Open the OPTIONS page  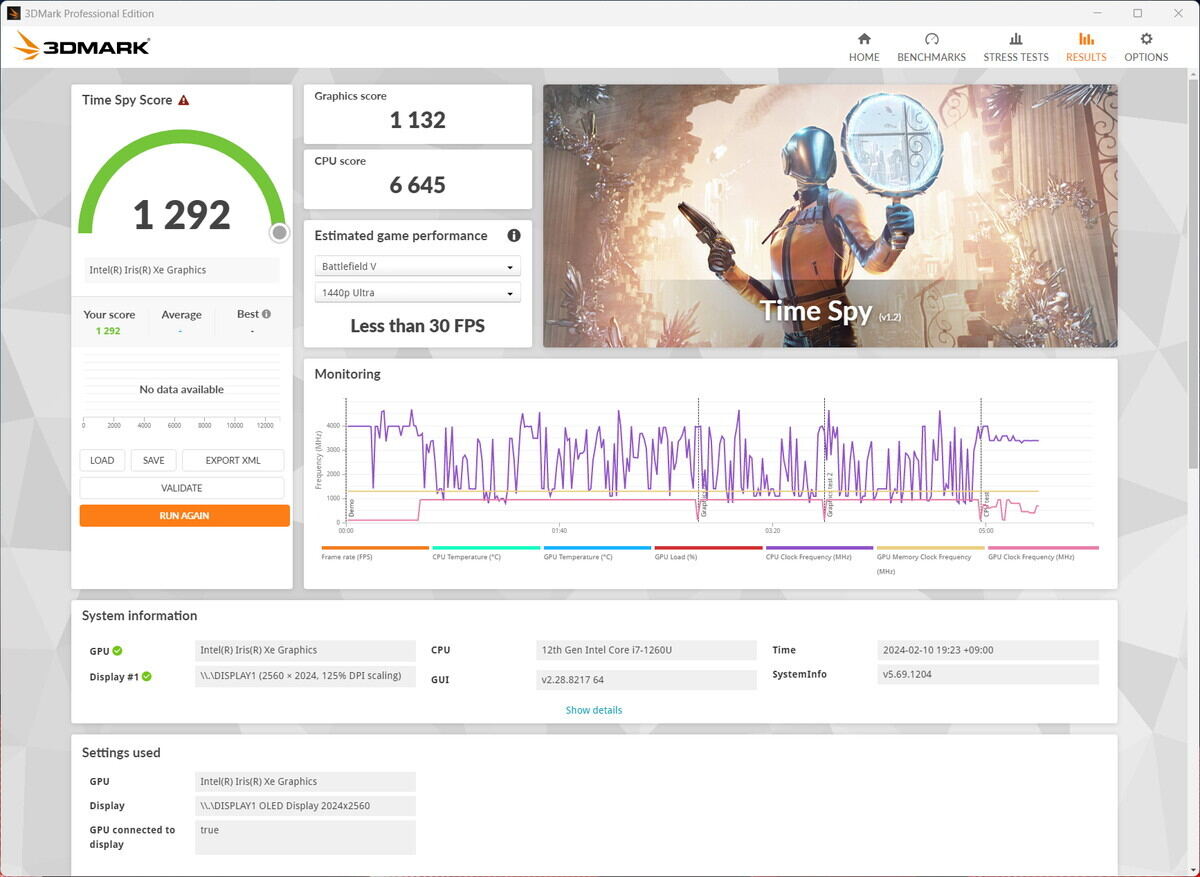(x=1146, y=47)
